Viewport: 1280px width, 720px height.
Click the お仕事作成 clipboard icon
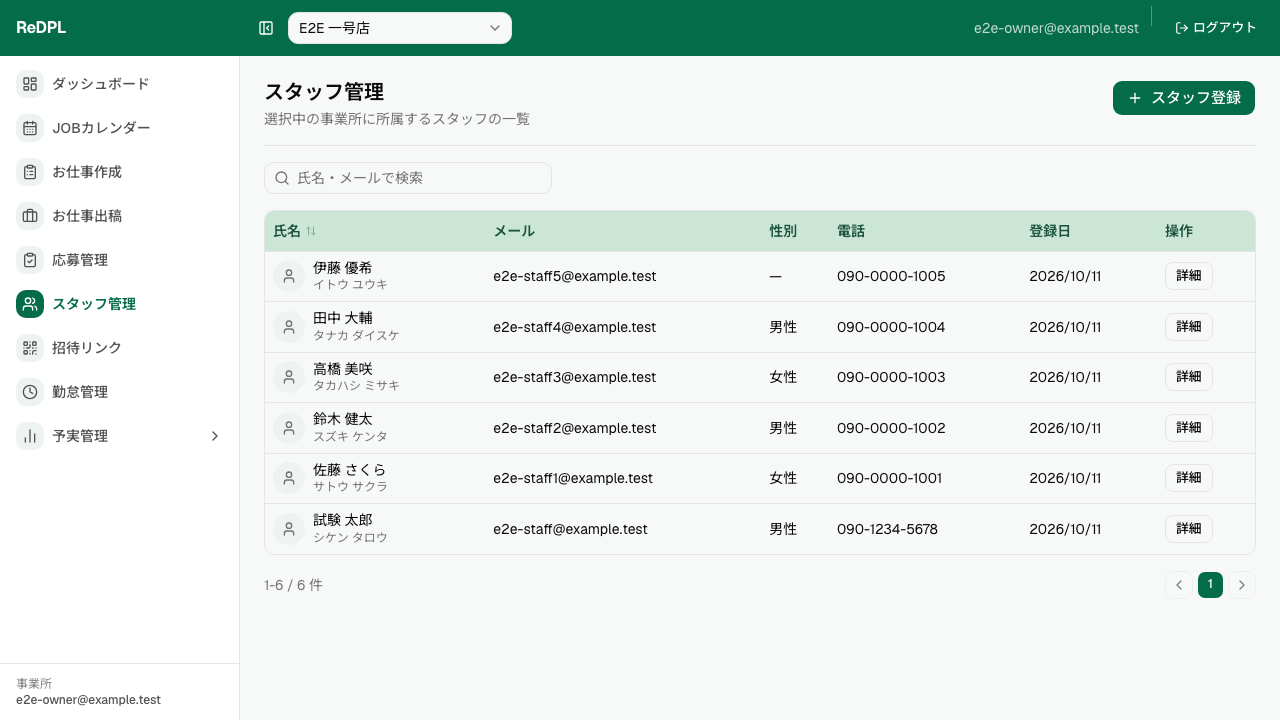click(30, 172)
